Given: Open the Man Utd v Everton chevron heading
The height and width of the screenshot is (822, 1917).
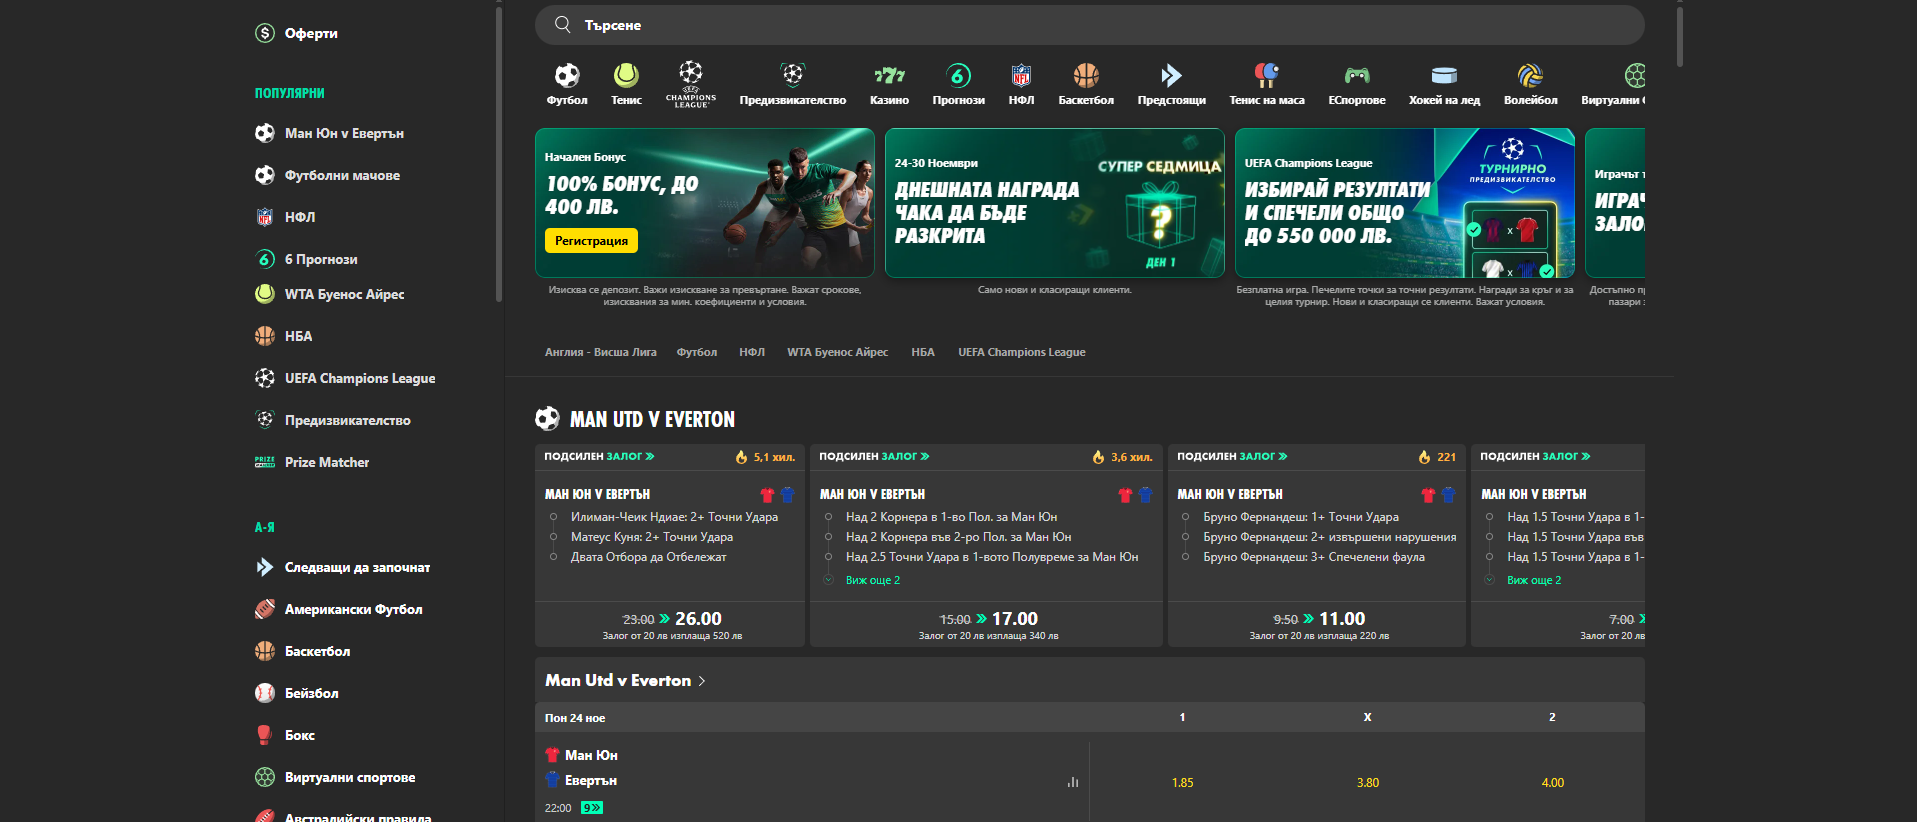Looking at the screenshot, I should coord(625,680).
